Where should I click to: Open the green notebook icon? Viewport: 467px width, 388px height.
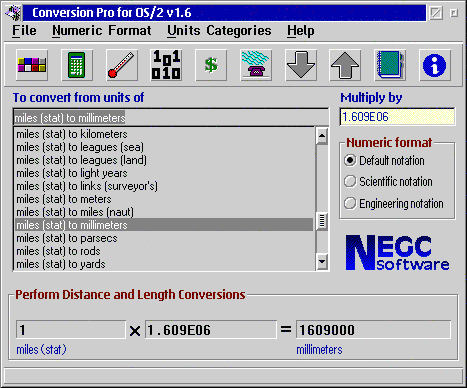tap(390, 65)
